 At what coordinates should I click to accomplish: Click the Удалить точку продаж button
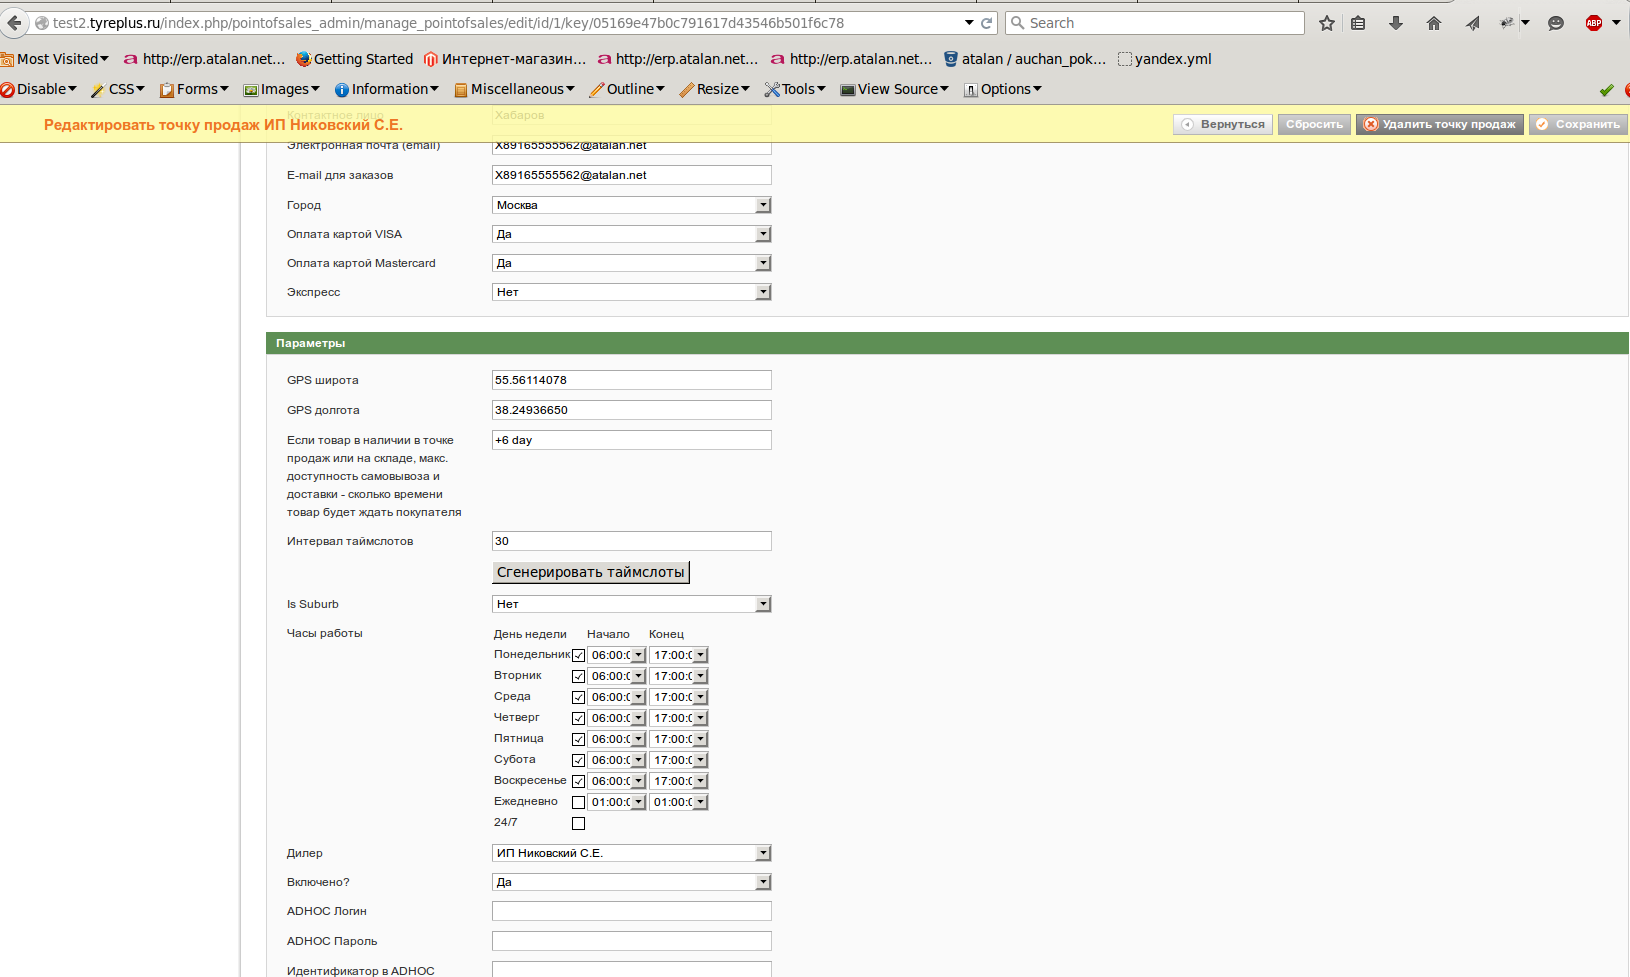(x=1440, y=124)
